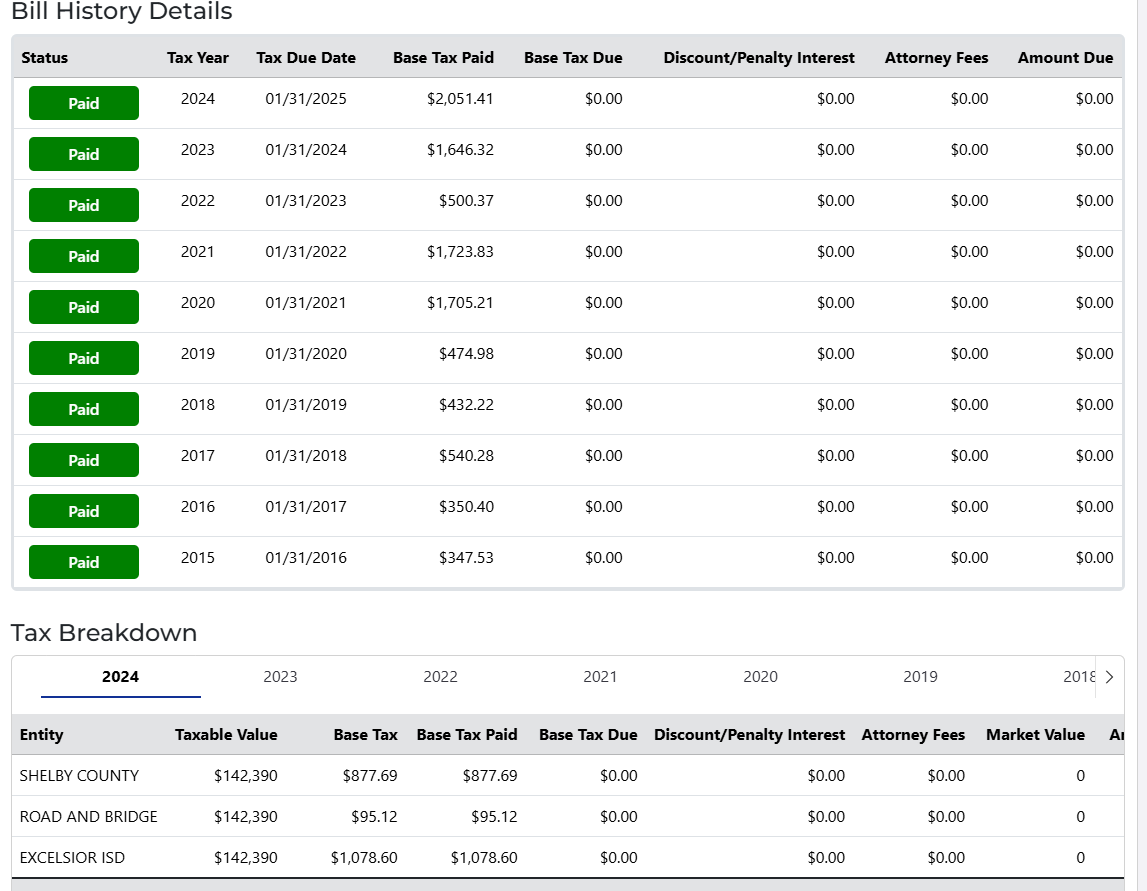Click the Amount Due column header
This screenshot has height=891, width=1147.
tap(1065, 58)
